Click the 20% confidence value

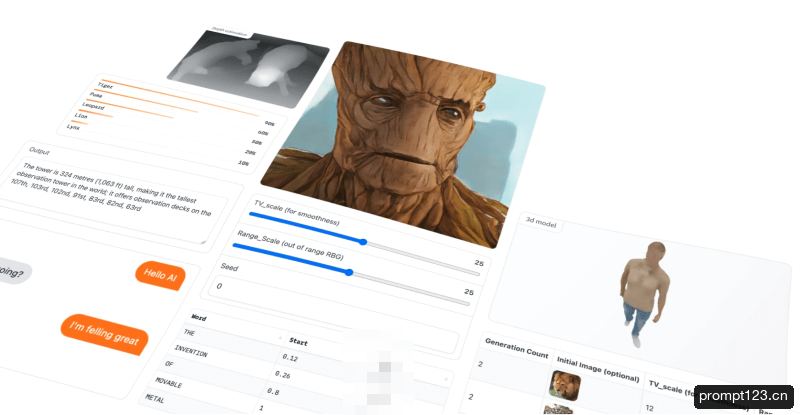[250, 153]
